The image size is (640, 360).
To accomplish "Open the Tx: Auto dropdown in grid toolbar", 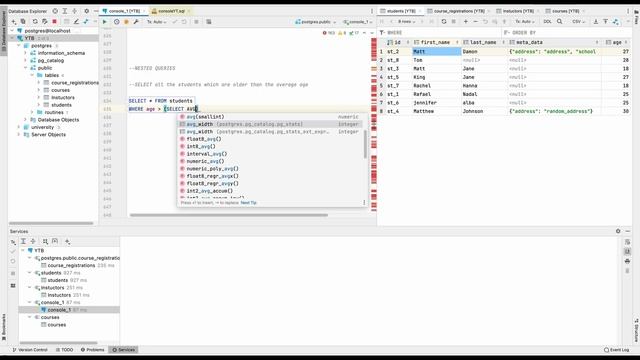I will click(525, 22).
